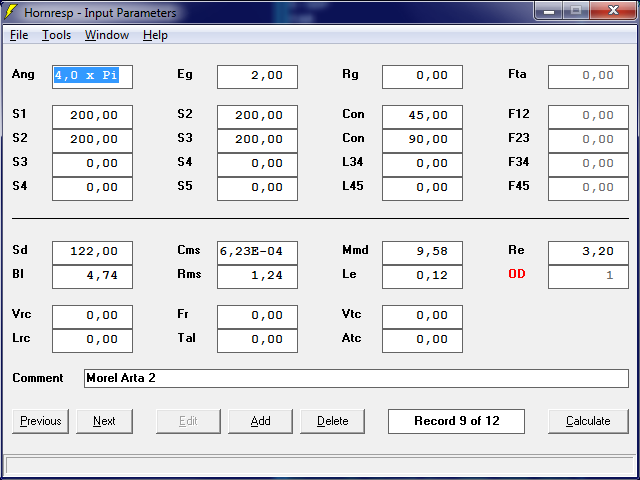Click the Lrc input field

(92, 340)
